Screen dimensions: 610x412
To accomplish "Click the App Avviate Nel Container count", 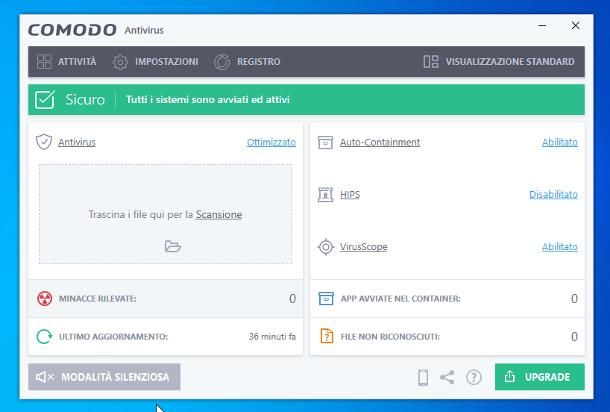I will tap(574, 298).
